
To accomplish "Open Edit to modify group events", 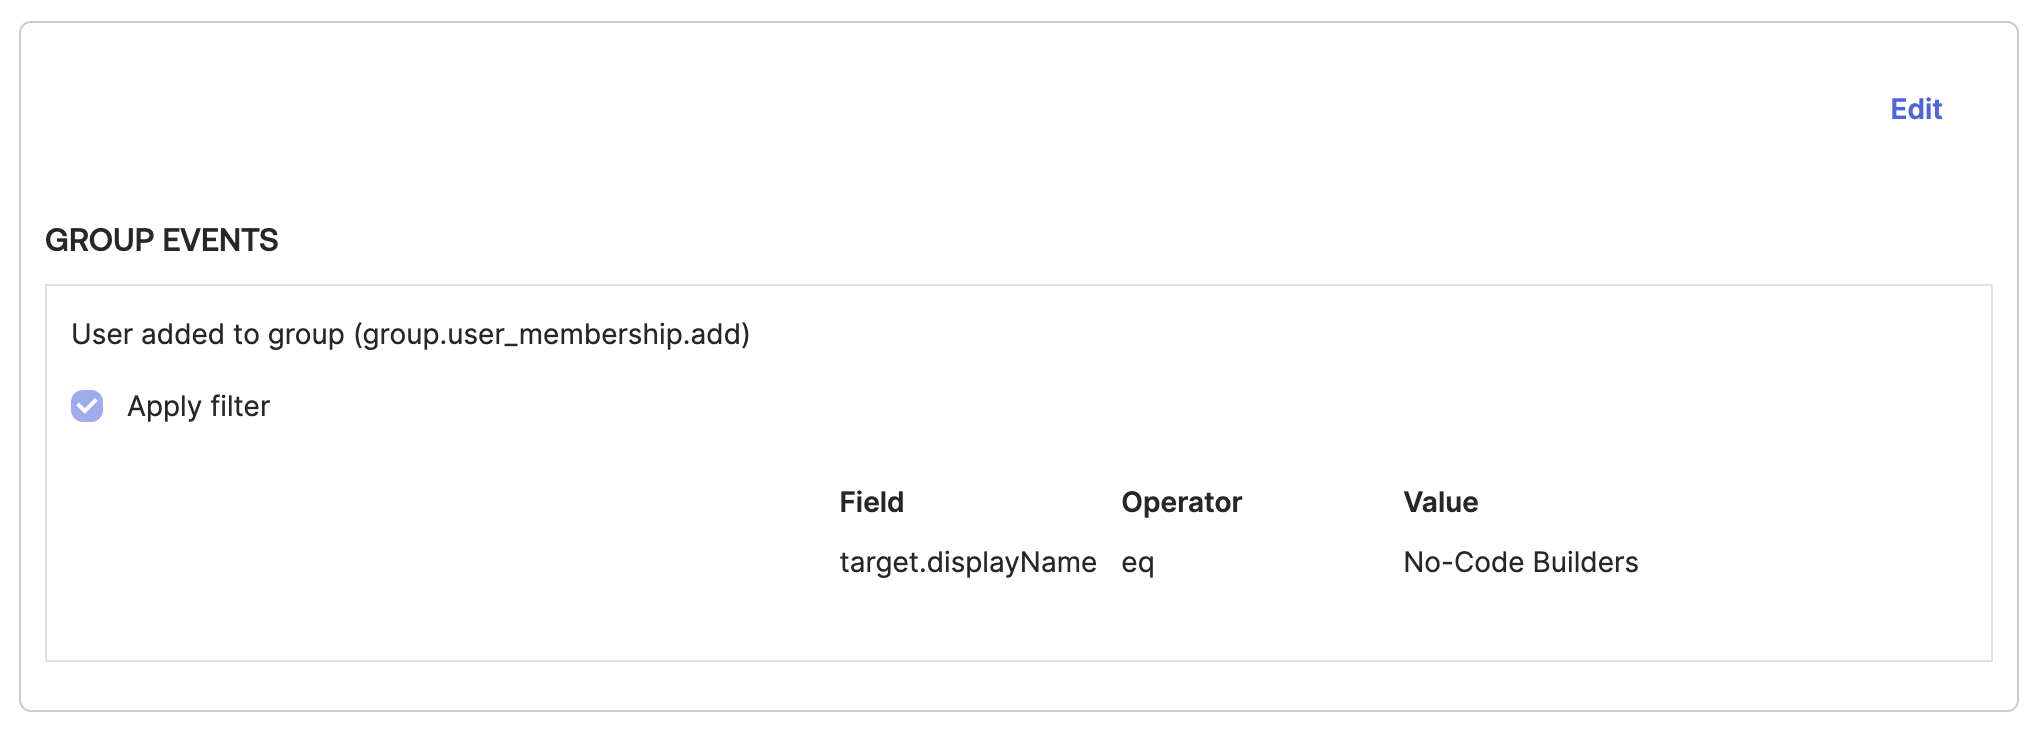I will [x=1915, y=109].
